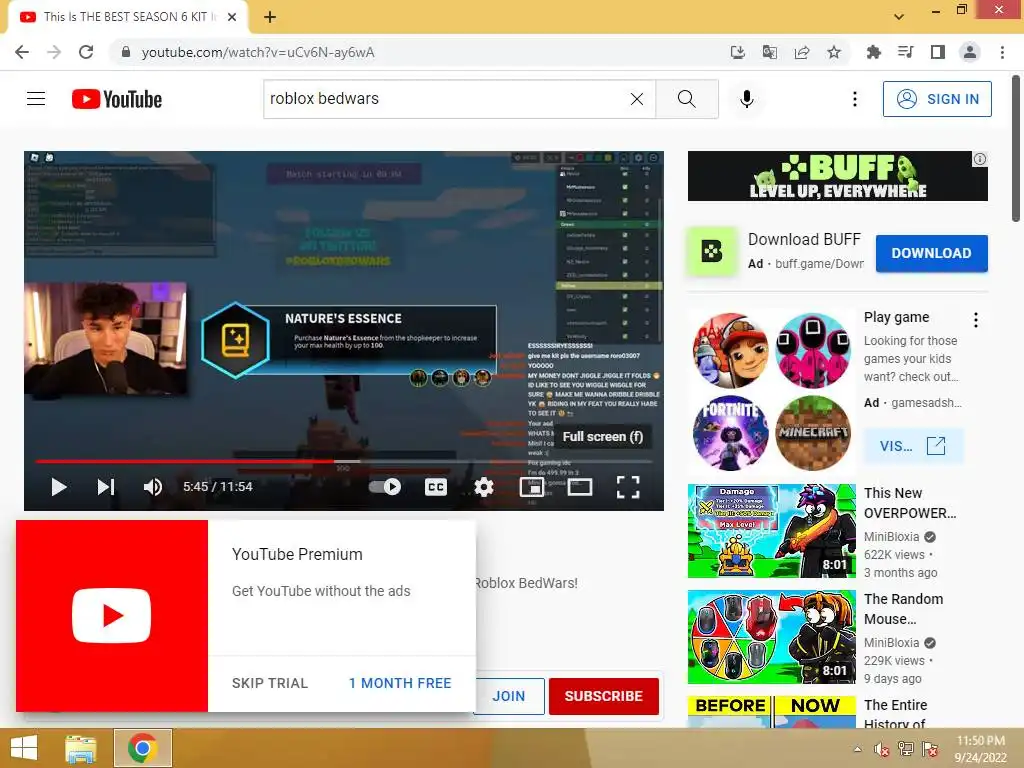
Task: Open video settings gear
Action: (x=483, y=487)
